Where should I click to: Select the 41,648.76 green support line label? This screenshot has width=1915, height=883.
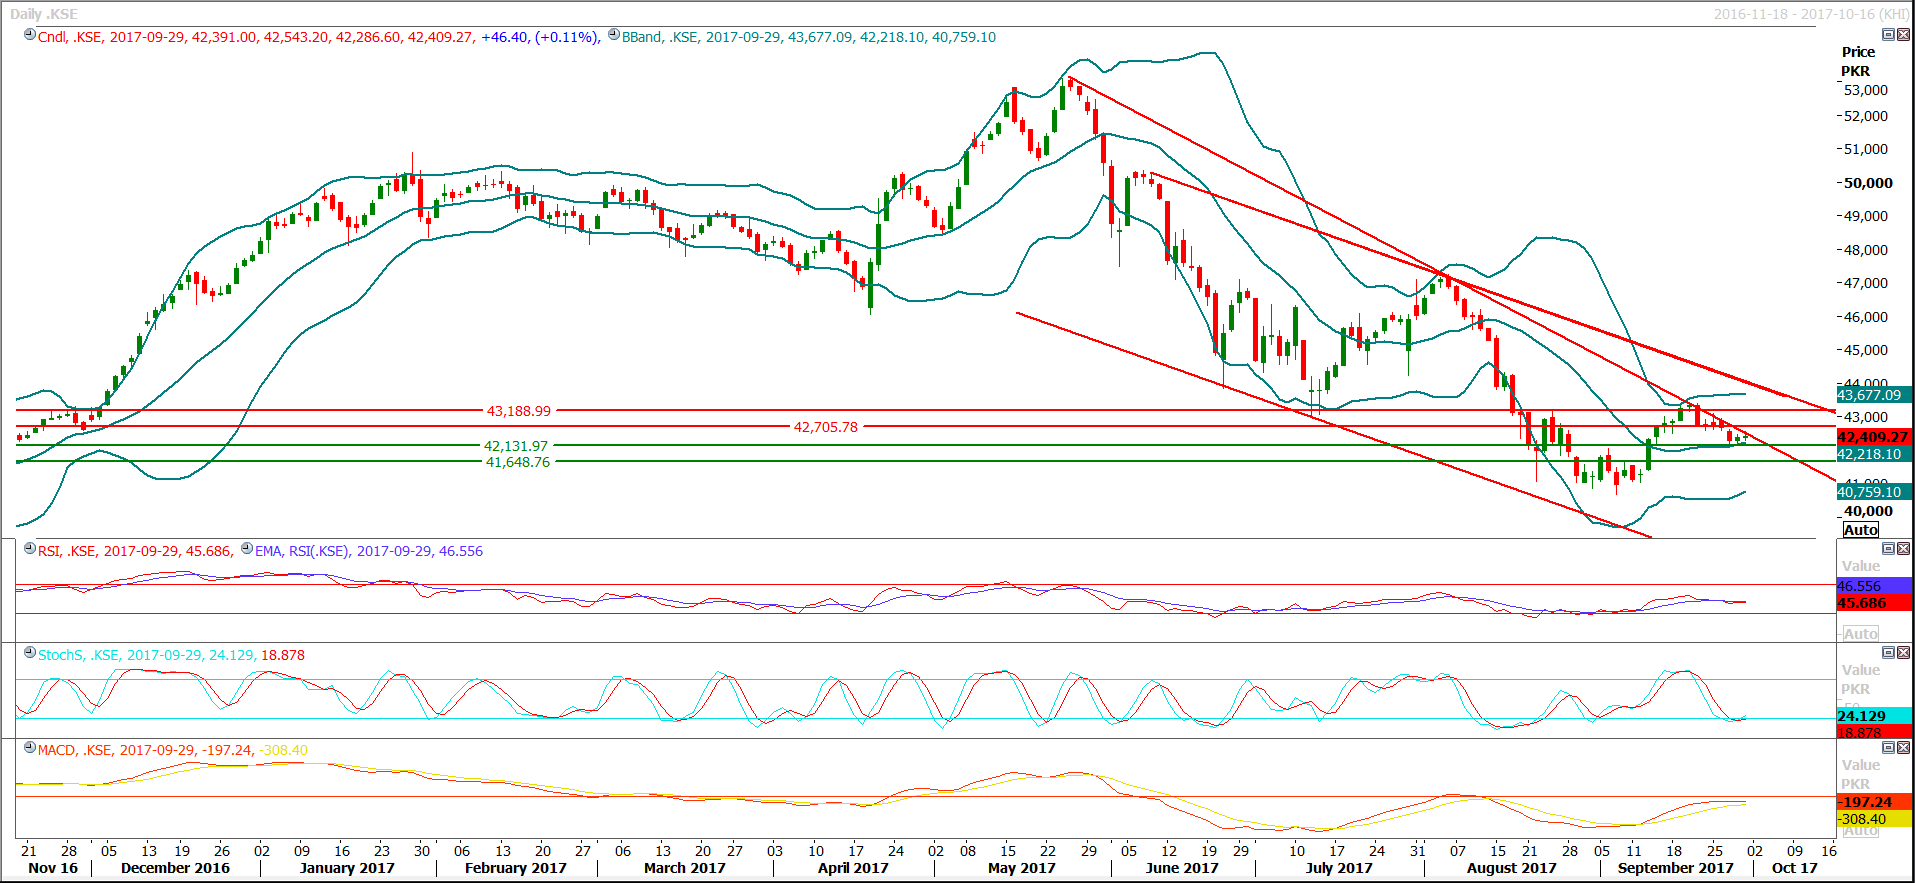click(x=517, y=462)
